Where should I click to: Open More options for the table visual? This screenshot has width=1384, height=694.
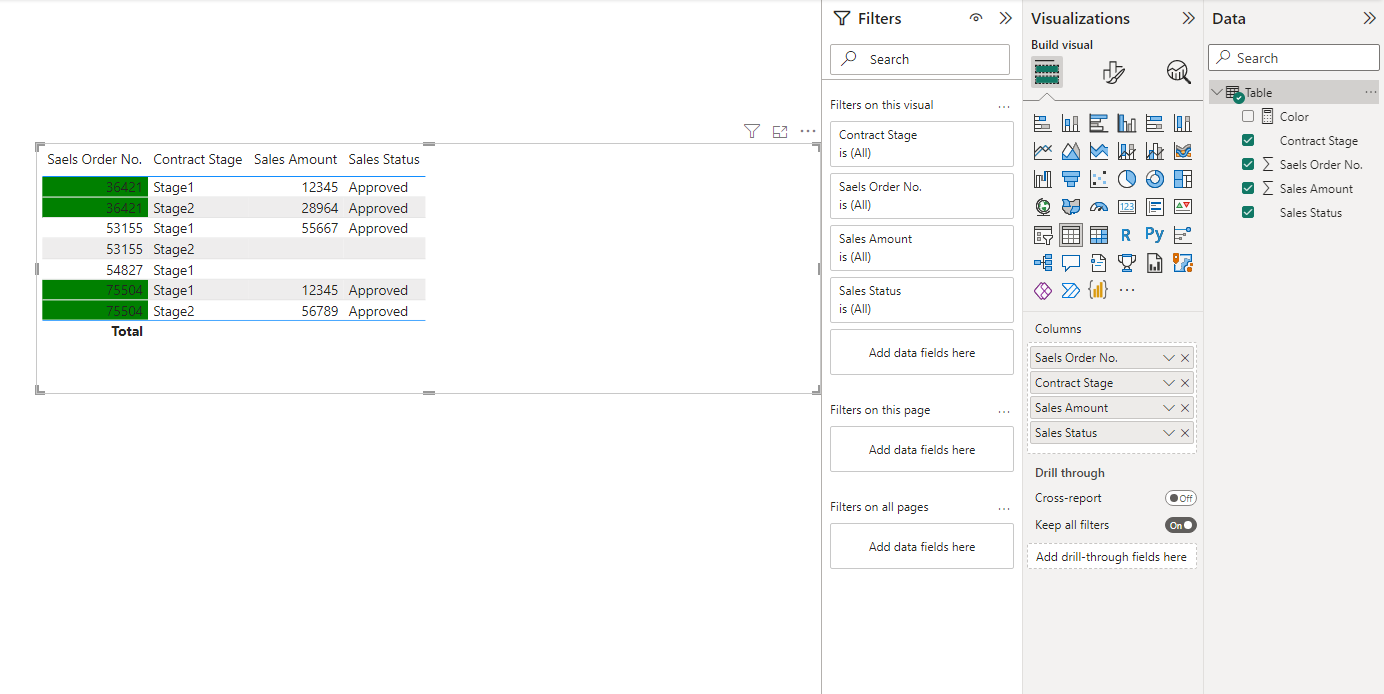(x=808, y=132)
